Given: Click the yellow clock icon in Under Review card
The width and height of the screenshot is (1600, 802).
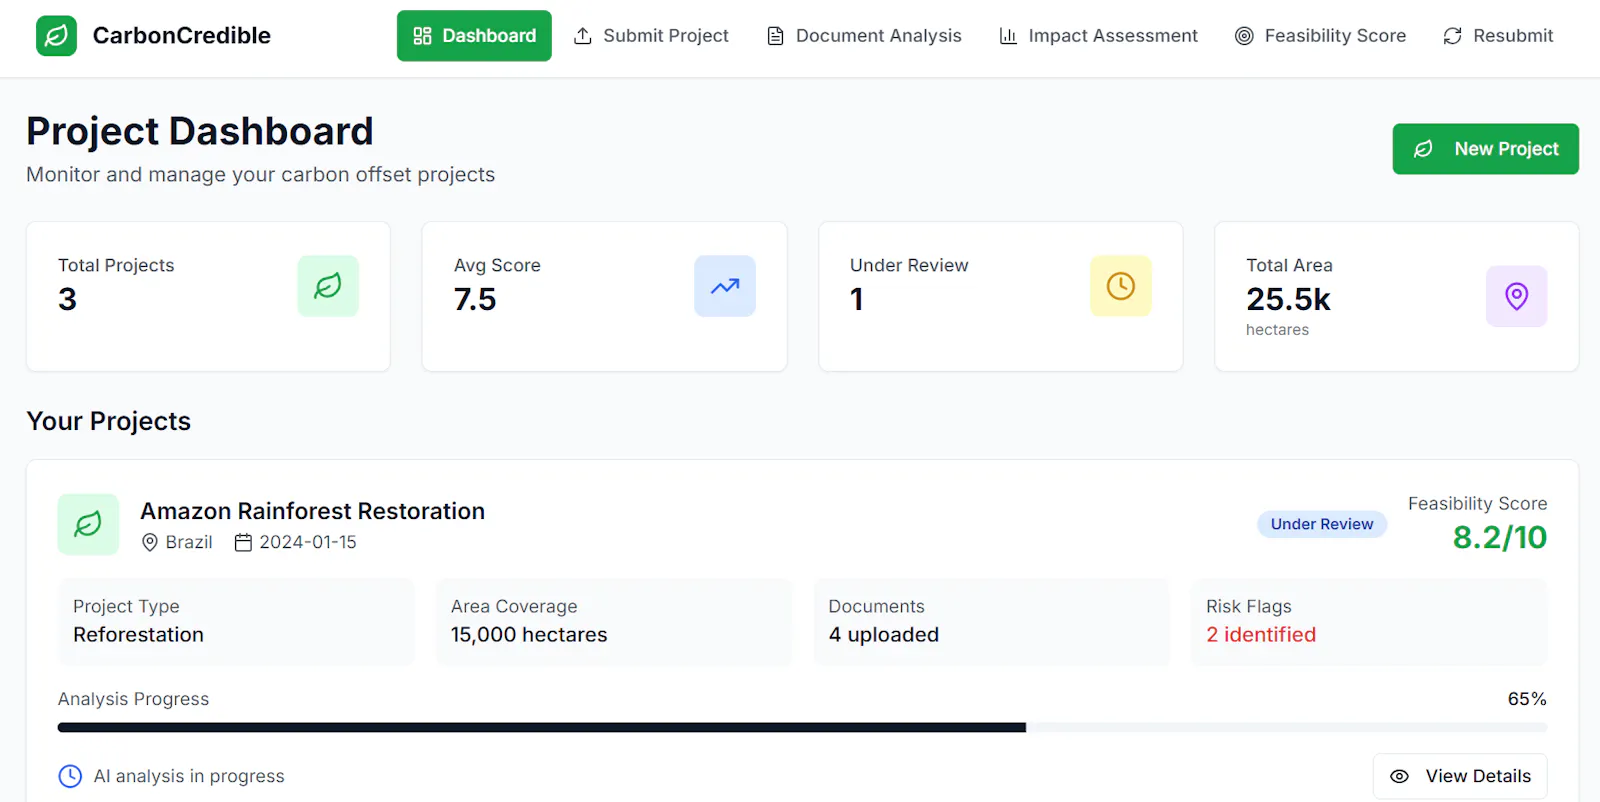Looking at the screenshot, I should pyautogui.click(x=1121, y=286).
